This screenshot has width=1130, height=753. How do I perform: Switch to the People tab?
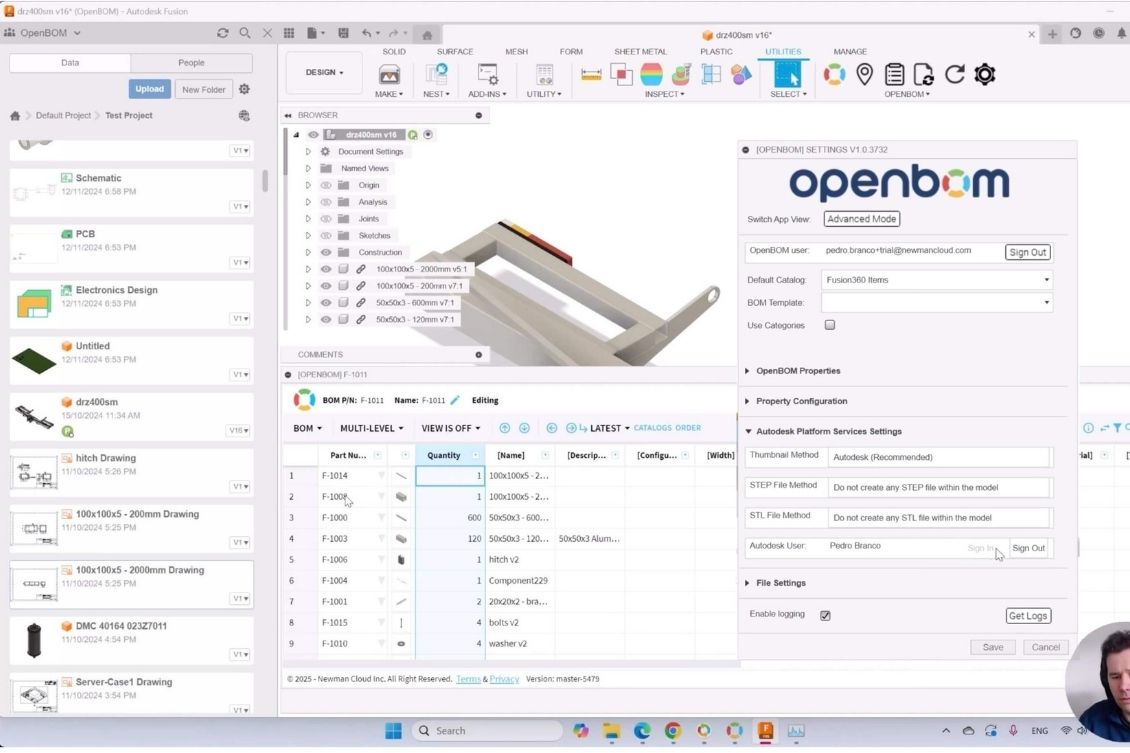[191, 63]
